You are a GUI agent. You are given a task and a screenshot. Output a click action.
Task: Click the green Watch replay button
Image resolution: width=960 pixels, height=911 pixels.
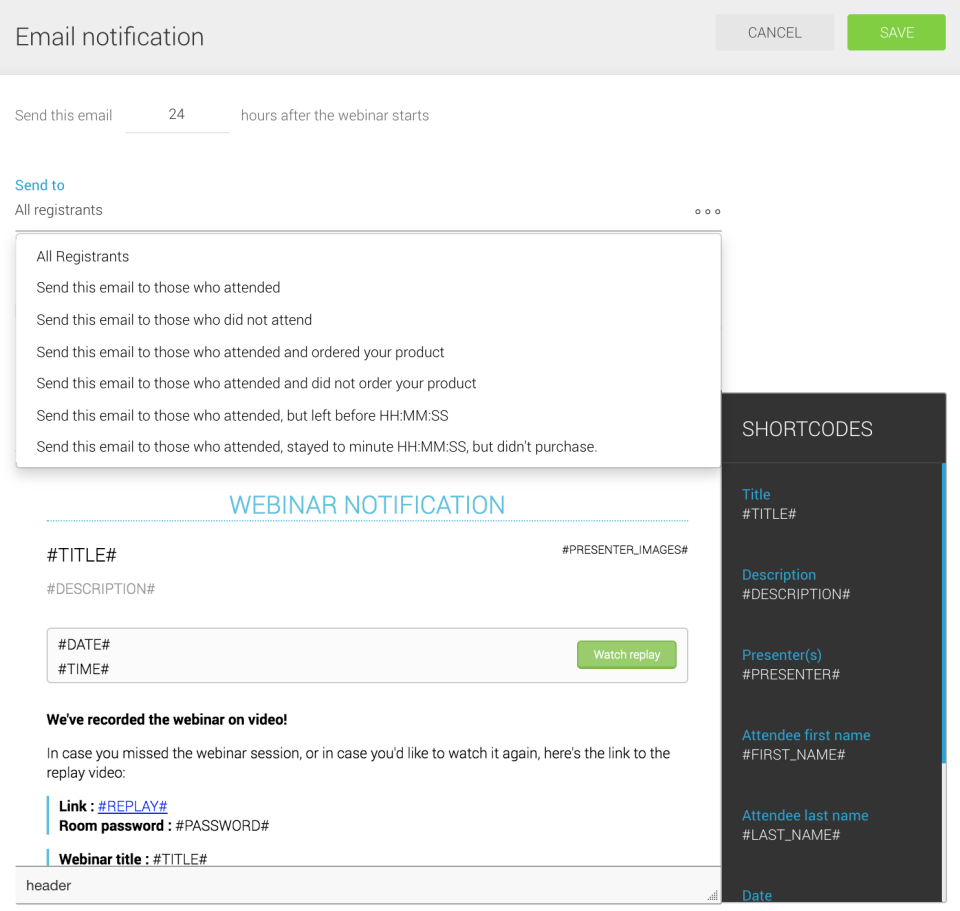627,655
